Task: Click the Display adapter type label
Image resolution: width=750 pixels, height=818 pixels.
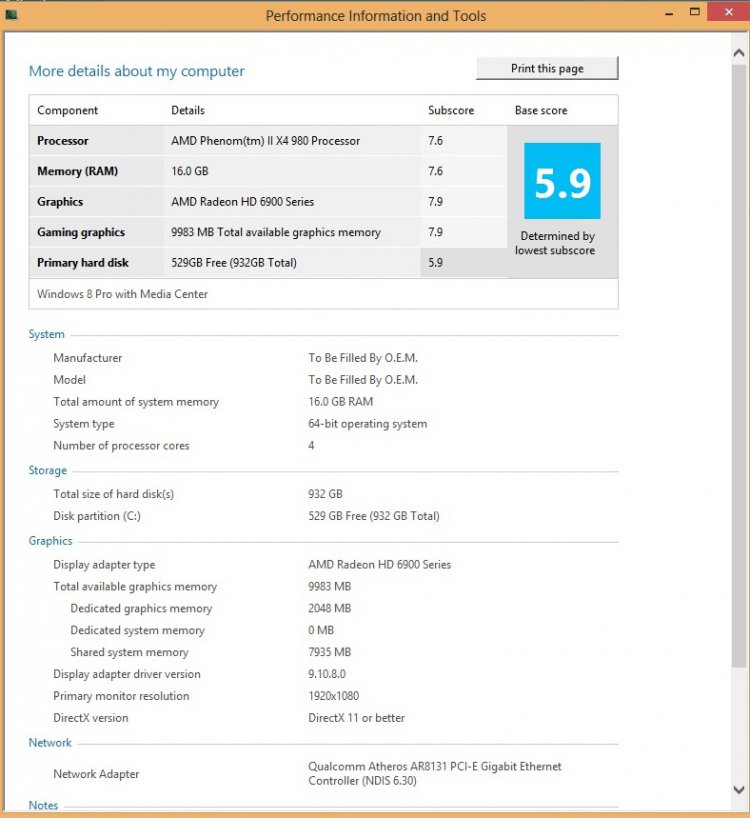Action: [x=104, y=565]
